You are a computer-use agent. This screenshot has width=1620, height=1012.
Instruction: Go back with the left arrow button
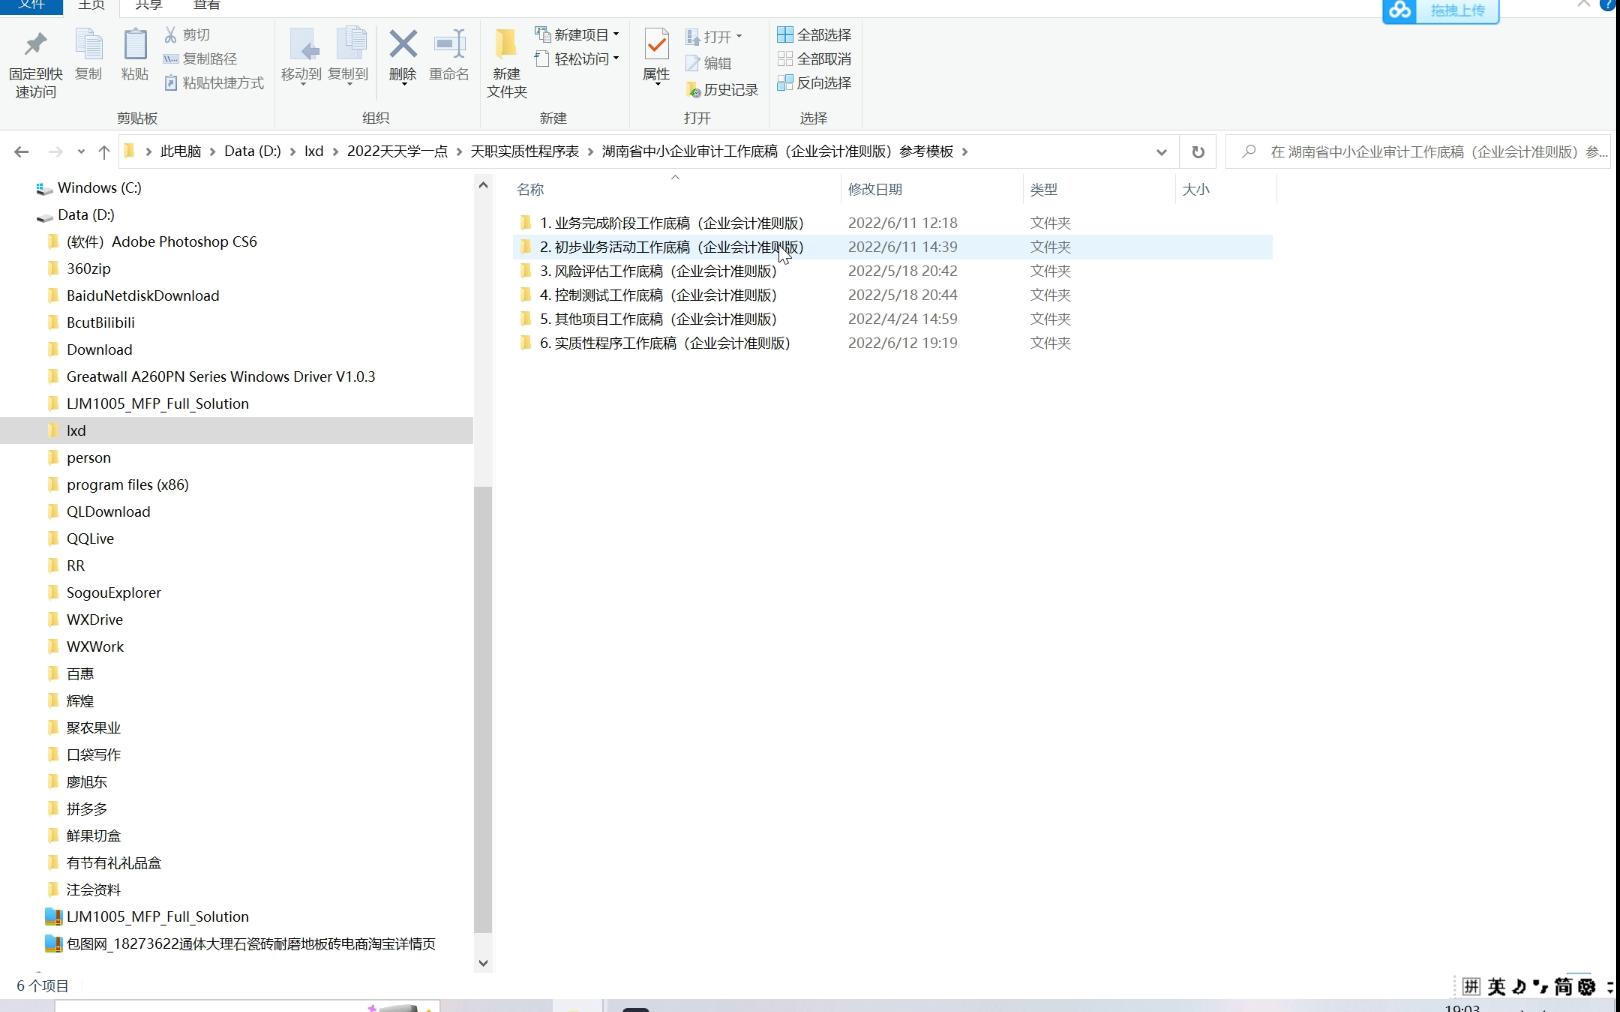tap(21, 152)
